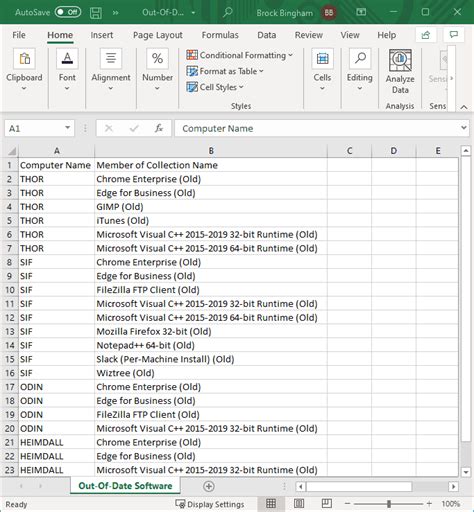Viewport: 474px width, 512px height.
Task: Collapse the ribbon with the caret
Action: click(464, 107)
